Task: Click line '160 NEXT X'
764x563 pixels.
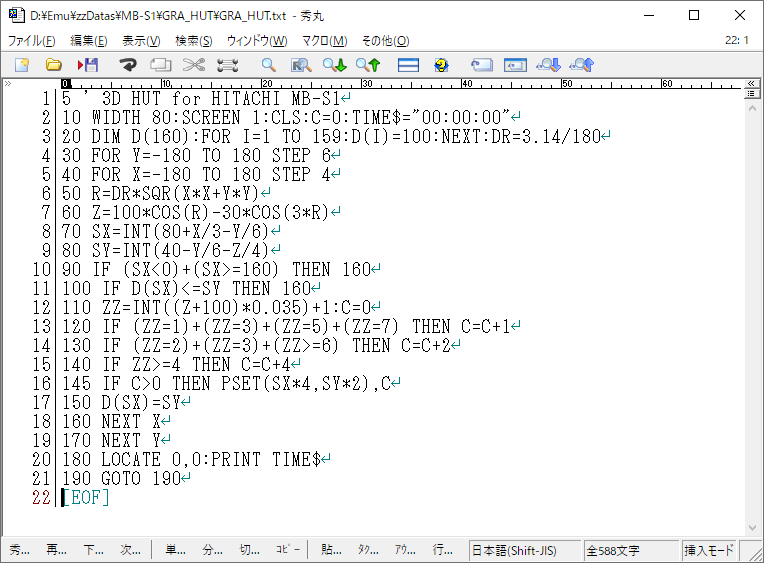Action: (112, 422)
